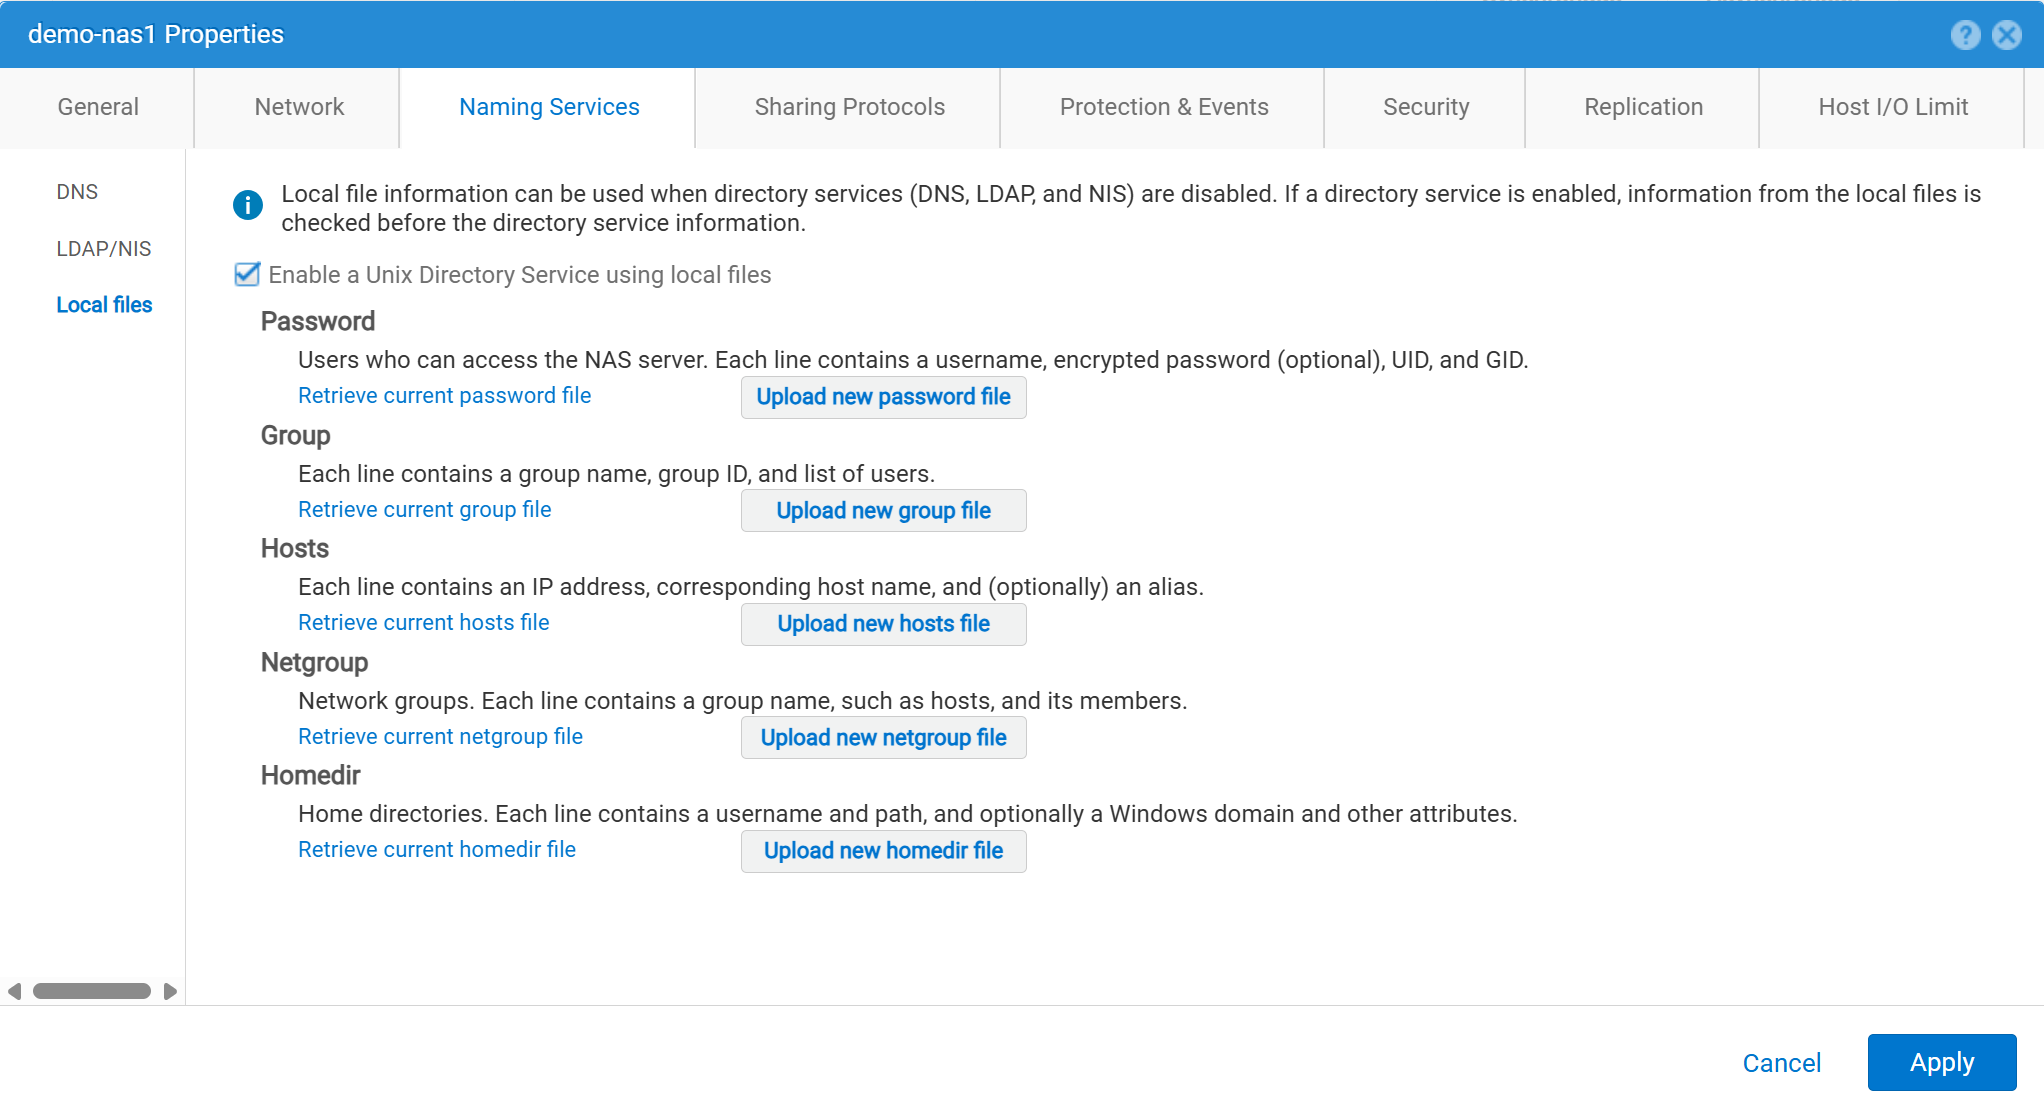Click Upload new password file button
The width and height of the screenshot is (2044, 1117).
(x=883, y=397)
